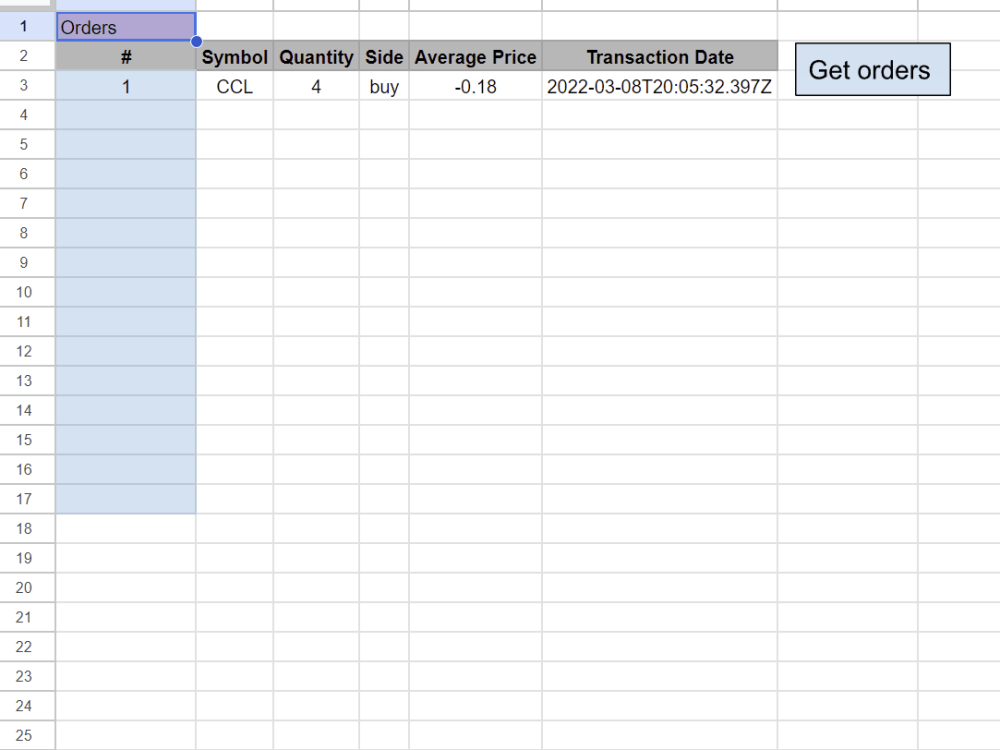Viewport: 1000px width, 750px height.
Task: Select the 2022-03-08T20:05:32.397Z date cell
Action: pos(660,86)
